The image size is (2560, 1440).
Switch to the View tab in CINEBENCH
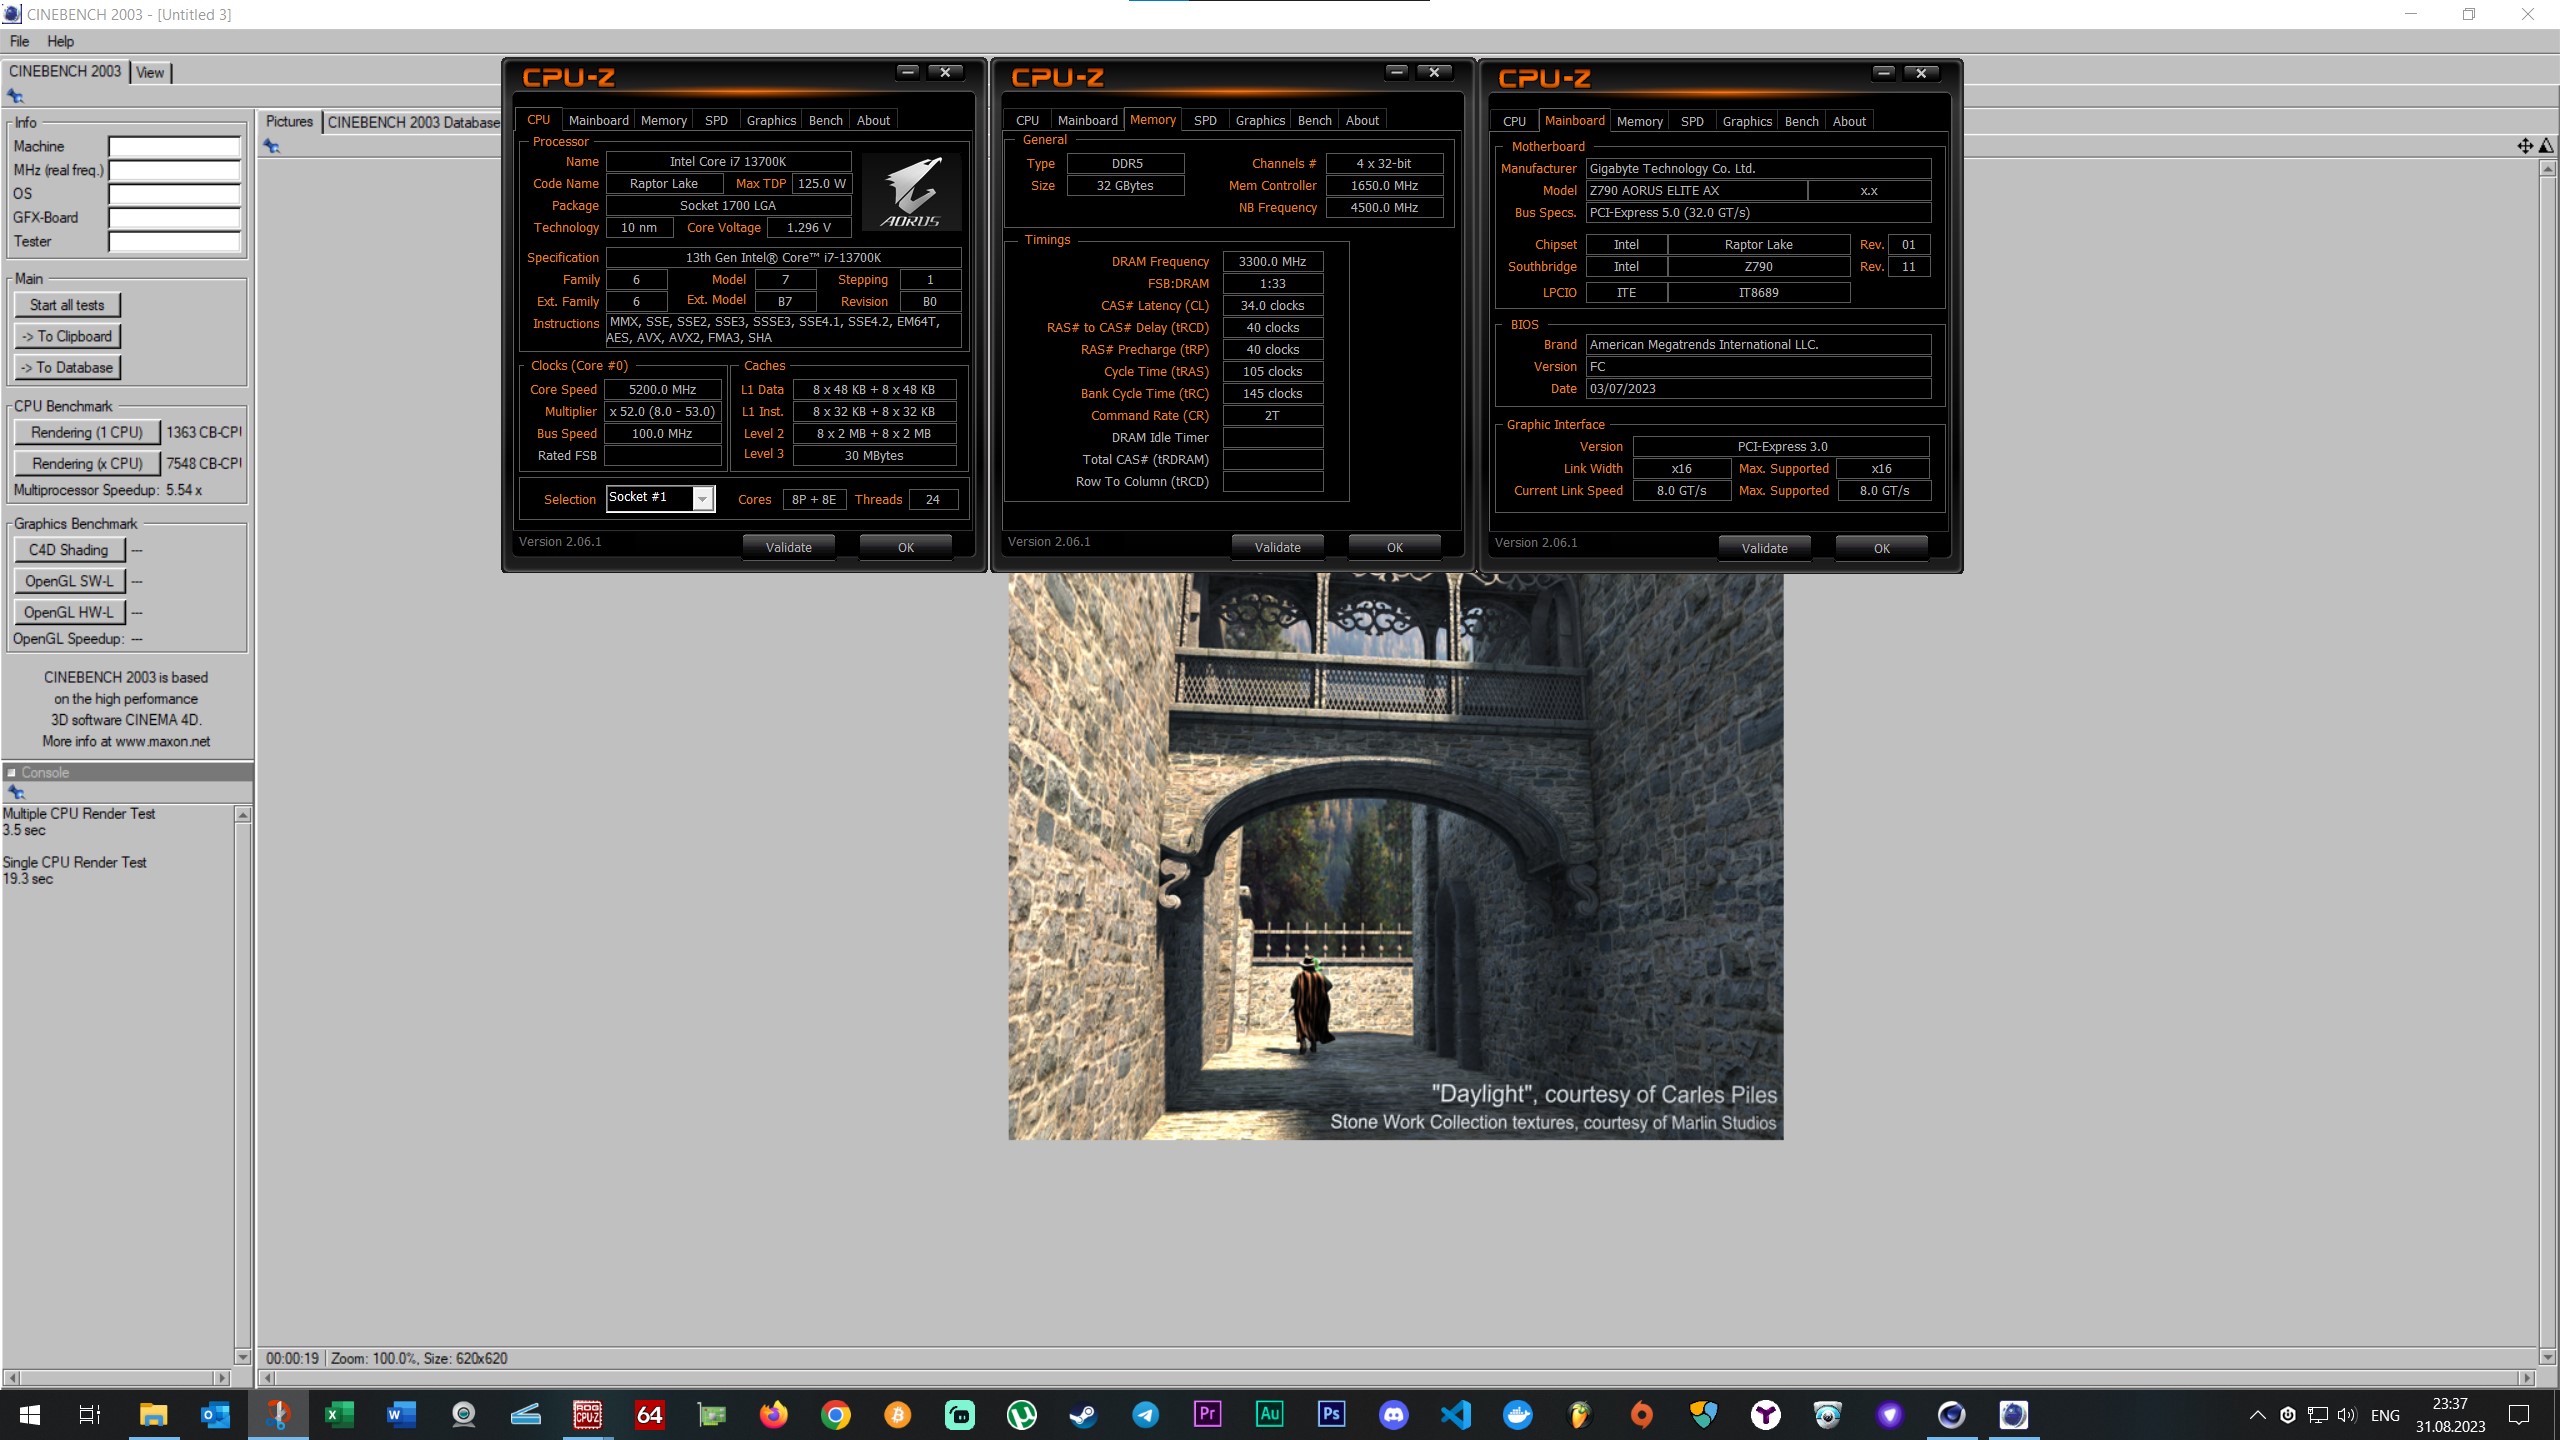pos(150,72)
